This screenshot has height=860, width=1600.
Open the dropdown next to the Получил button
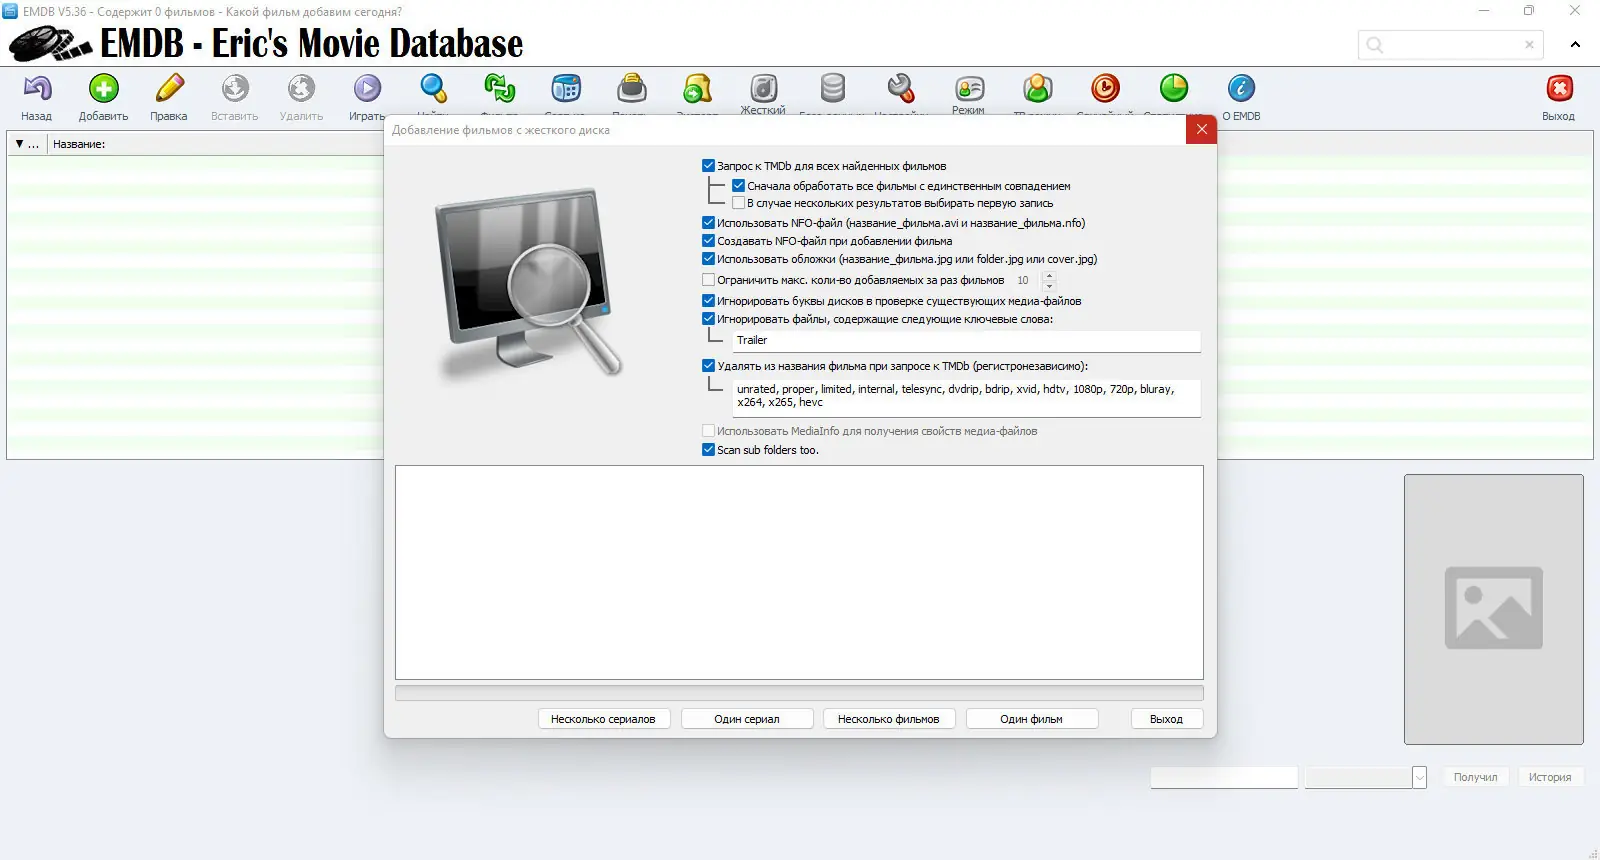click(x=1419, y=777)
